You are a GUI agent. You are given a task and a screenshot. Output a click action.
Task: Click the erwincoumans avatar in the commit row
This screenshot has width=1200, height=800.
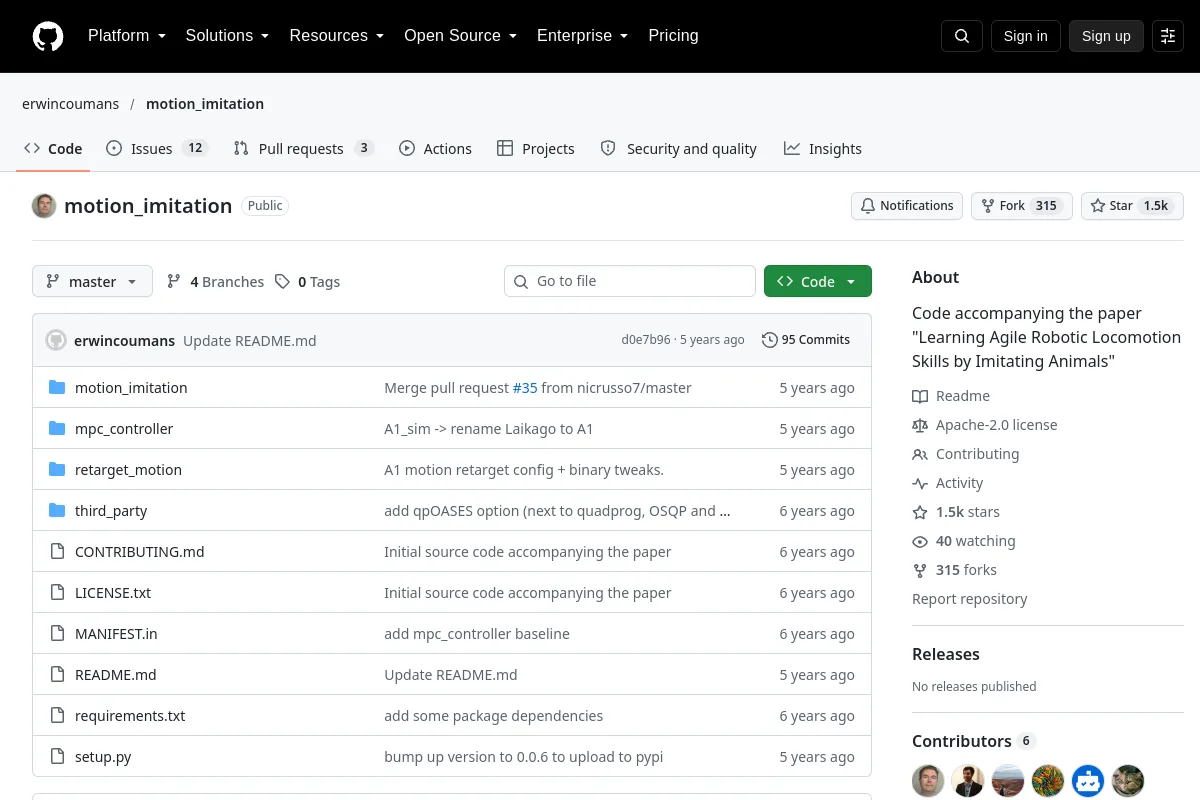(56, 340)
